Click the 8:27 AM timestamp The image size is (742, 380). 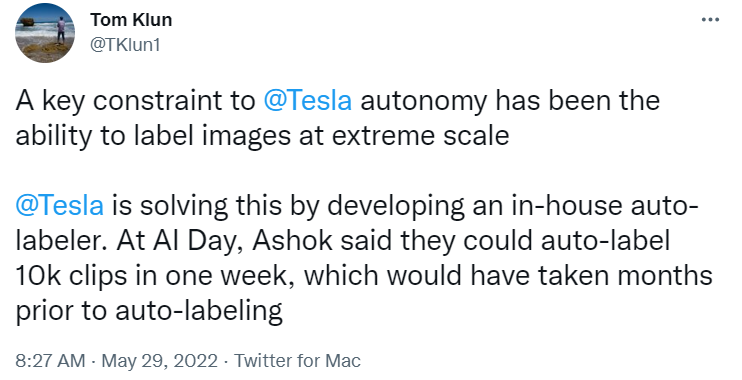tap(51, 361)
